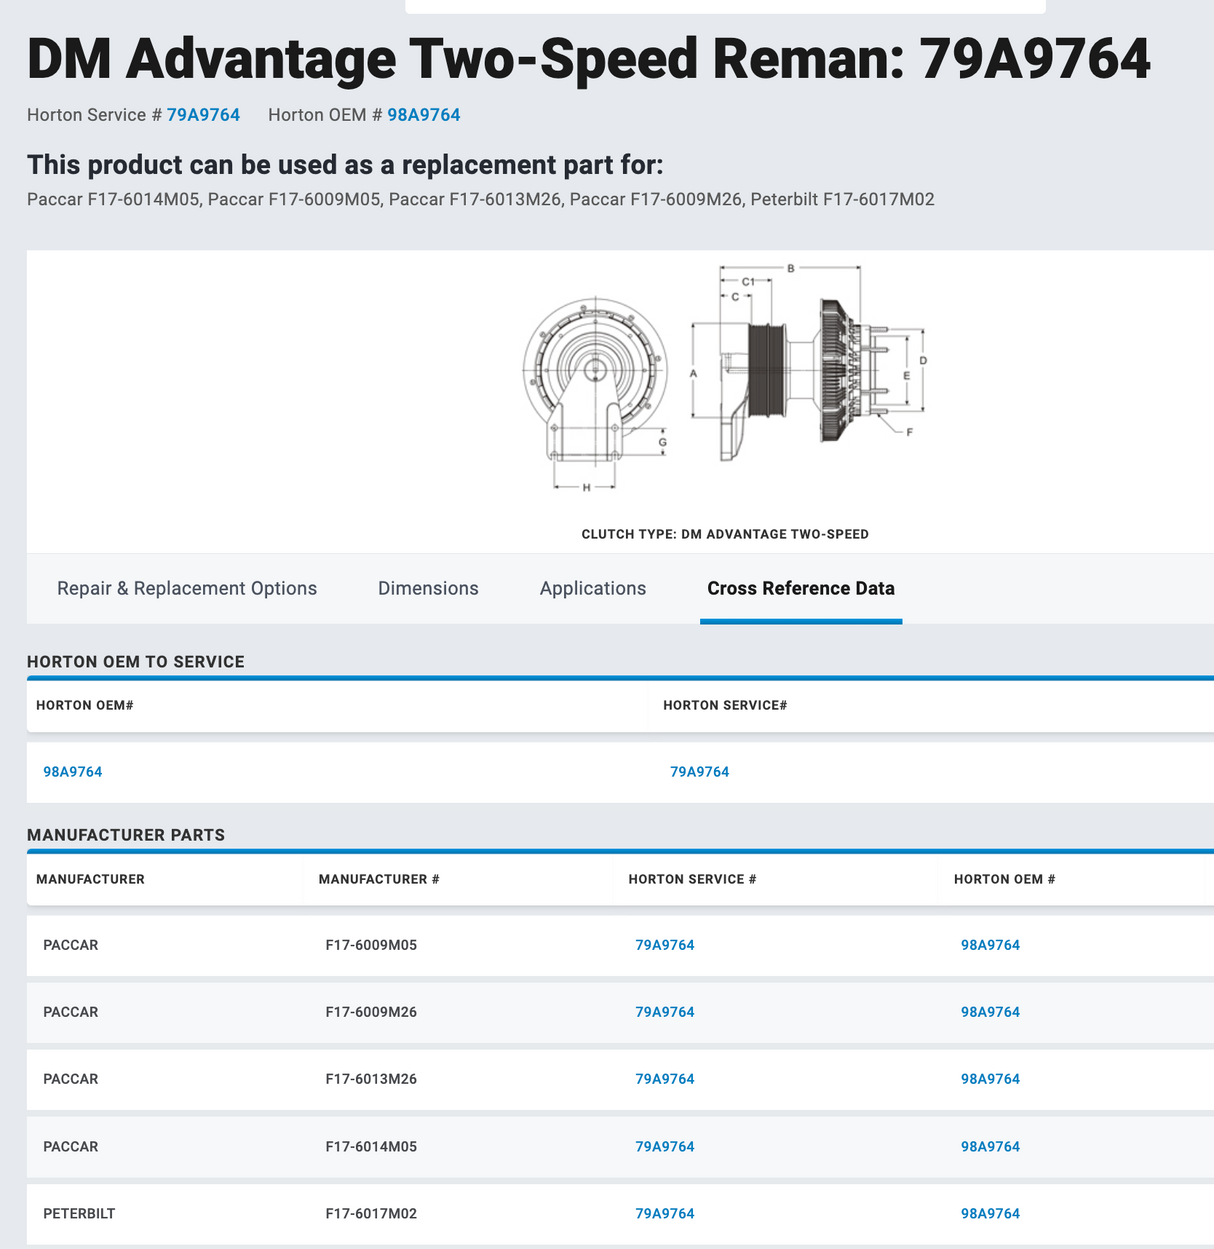
Task: Click the Manufacturer # column header
Action: click(379, 879)
